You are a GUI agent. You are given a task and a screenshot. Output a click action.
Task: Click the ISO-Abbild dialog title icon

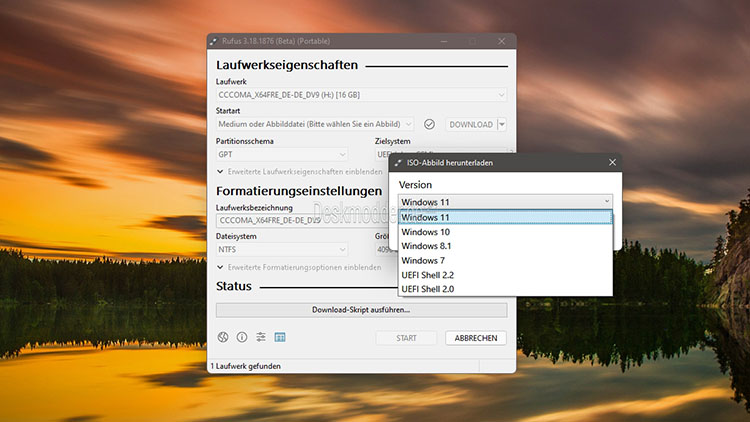click(x=398, y=163)
